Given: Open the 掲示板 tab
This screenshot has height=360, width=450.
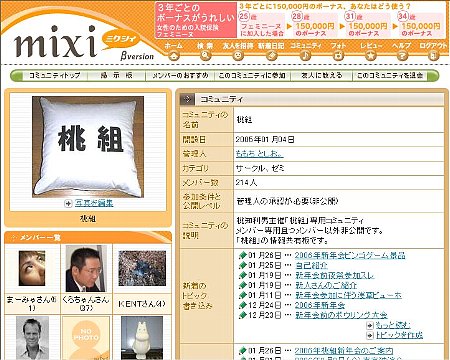Looking at the screenshot, I should (116, 76).
